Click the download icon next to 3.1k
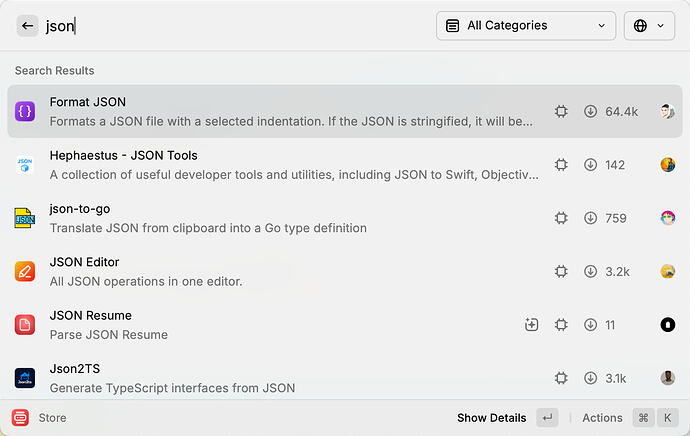 591,378
